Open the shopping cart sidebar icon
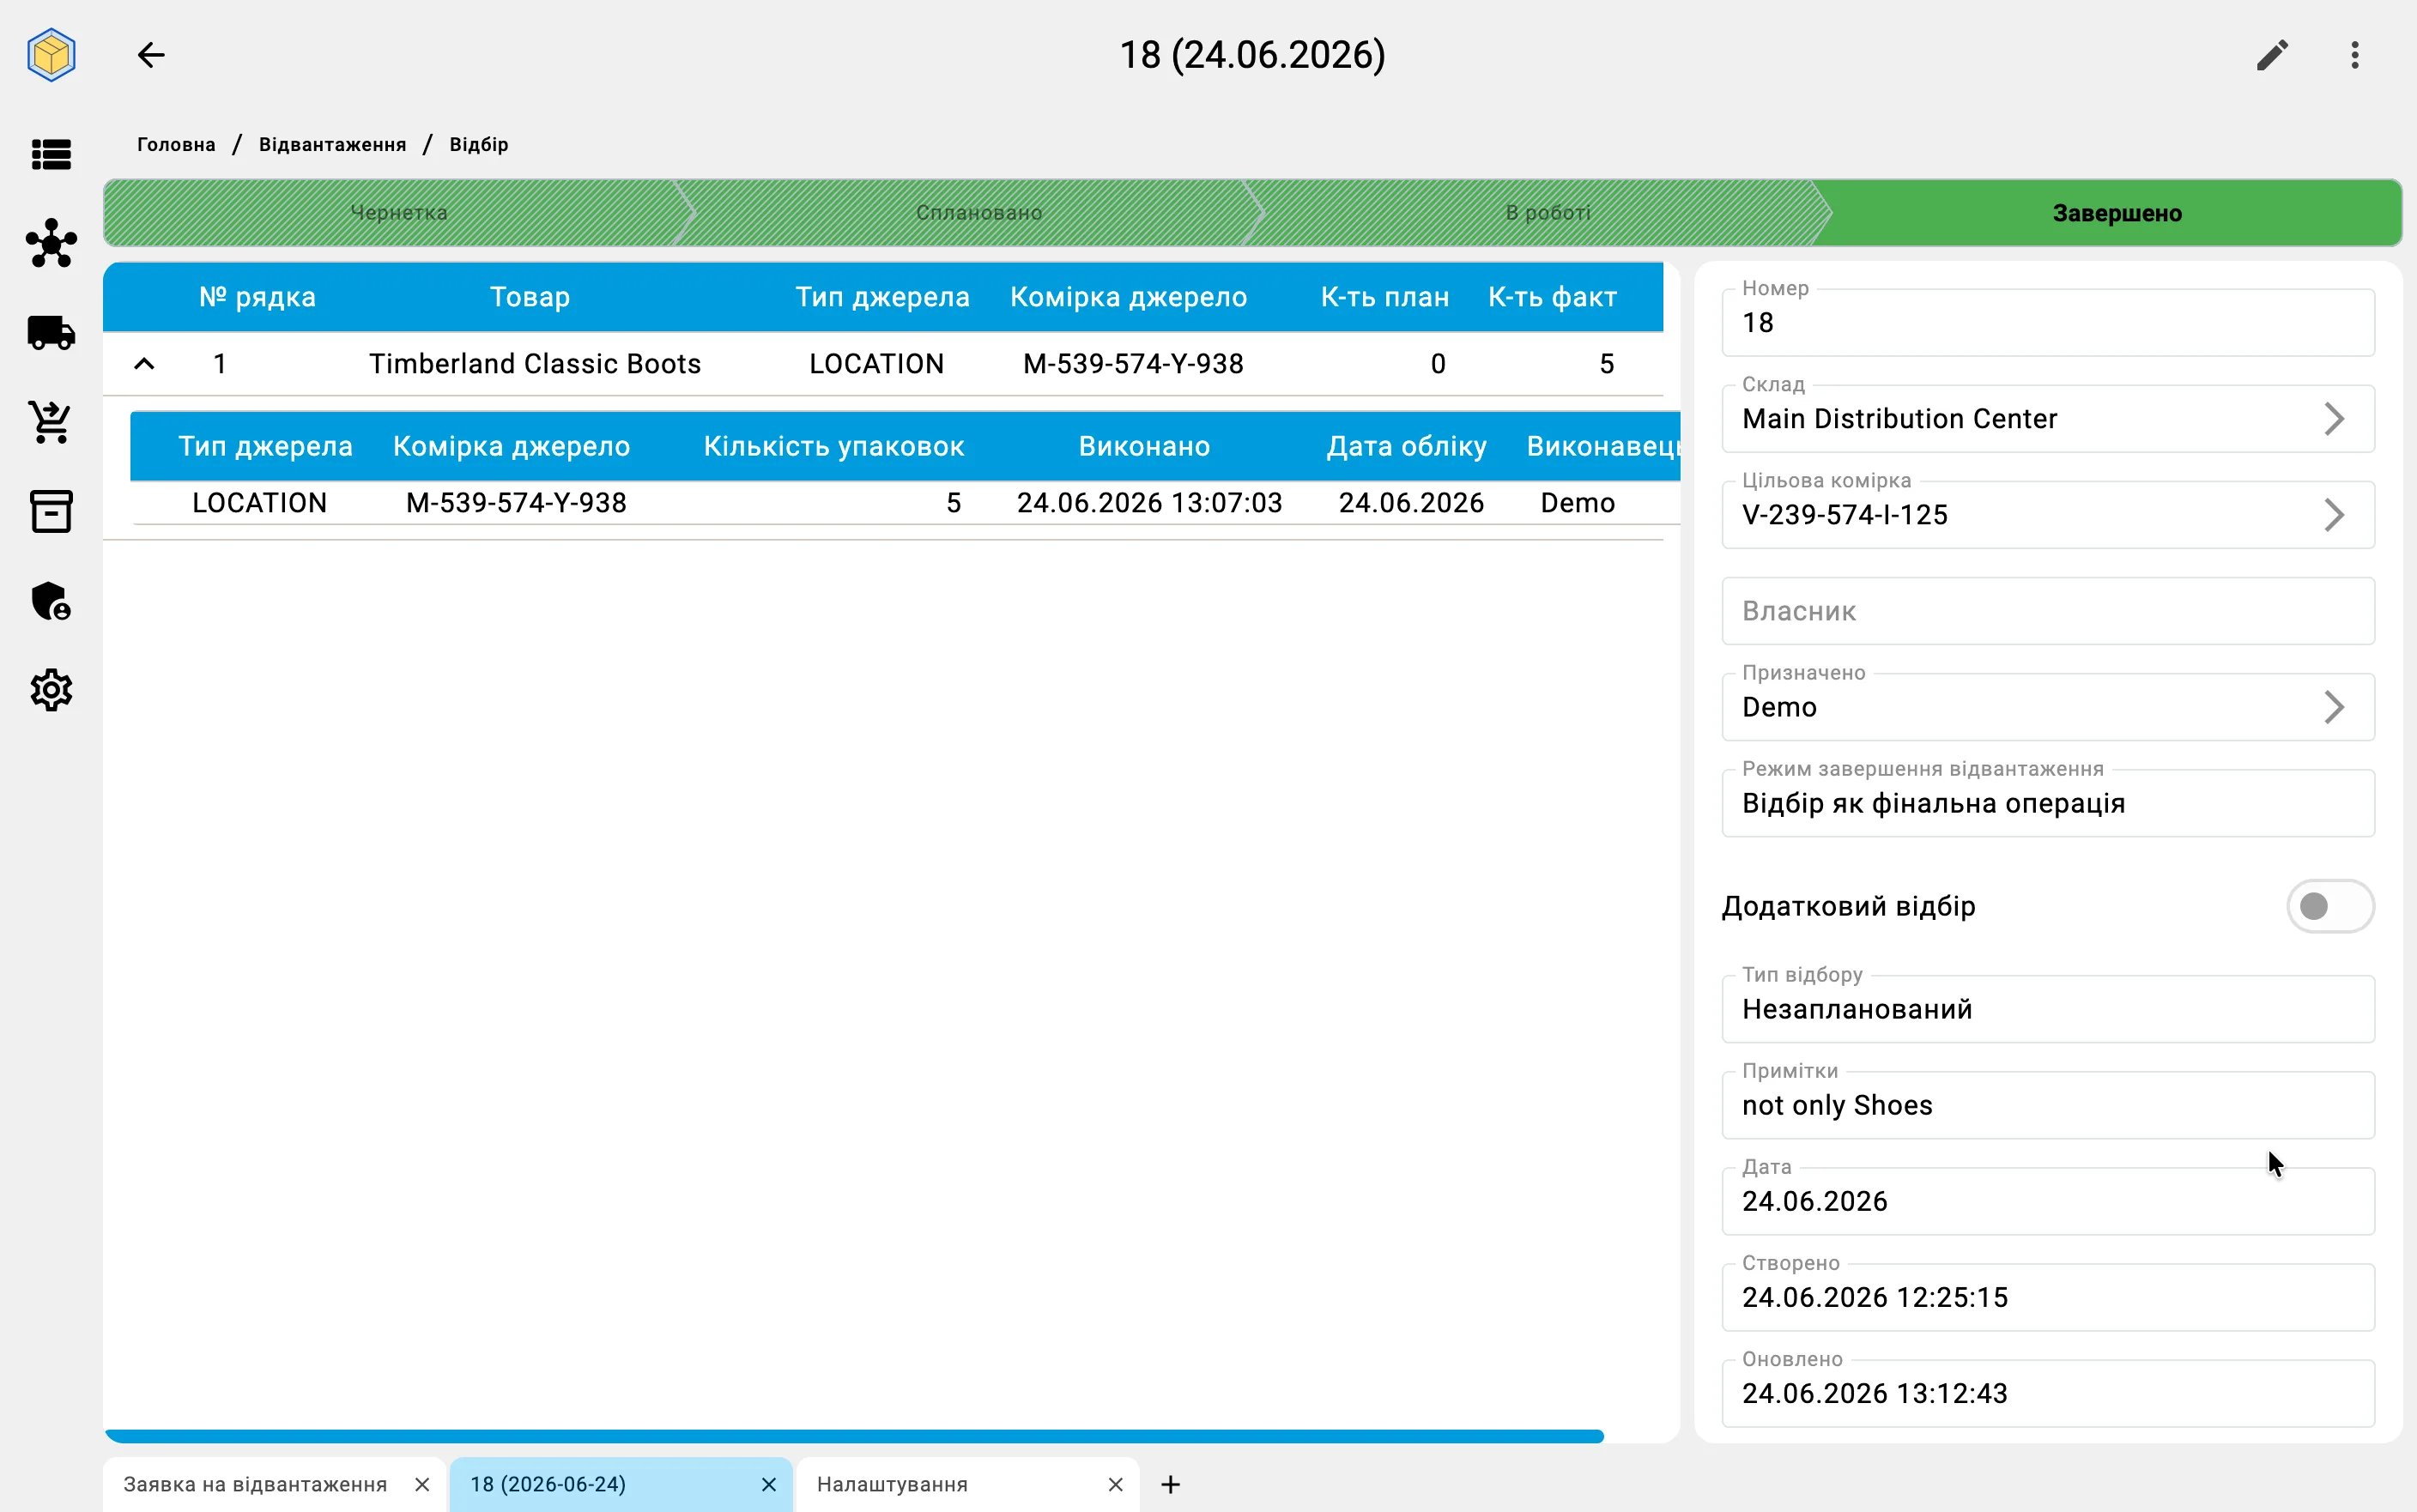2417x1512 pixels. (x=51, y=422)
